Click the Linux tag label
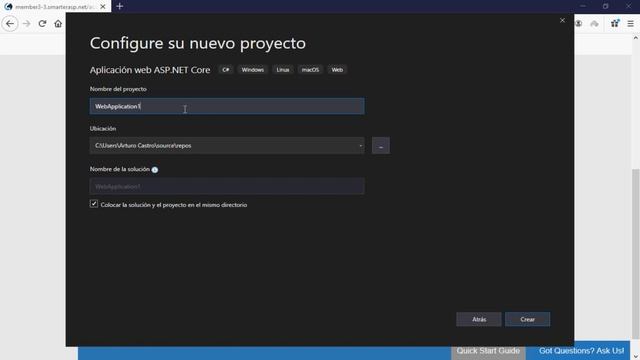The image size is (640, 360). (x=282, y=70)
